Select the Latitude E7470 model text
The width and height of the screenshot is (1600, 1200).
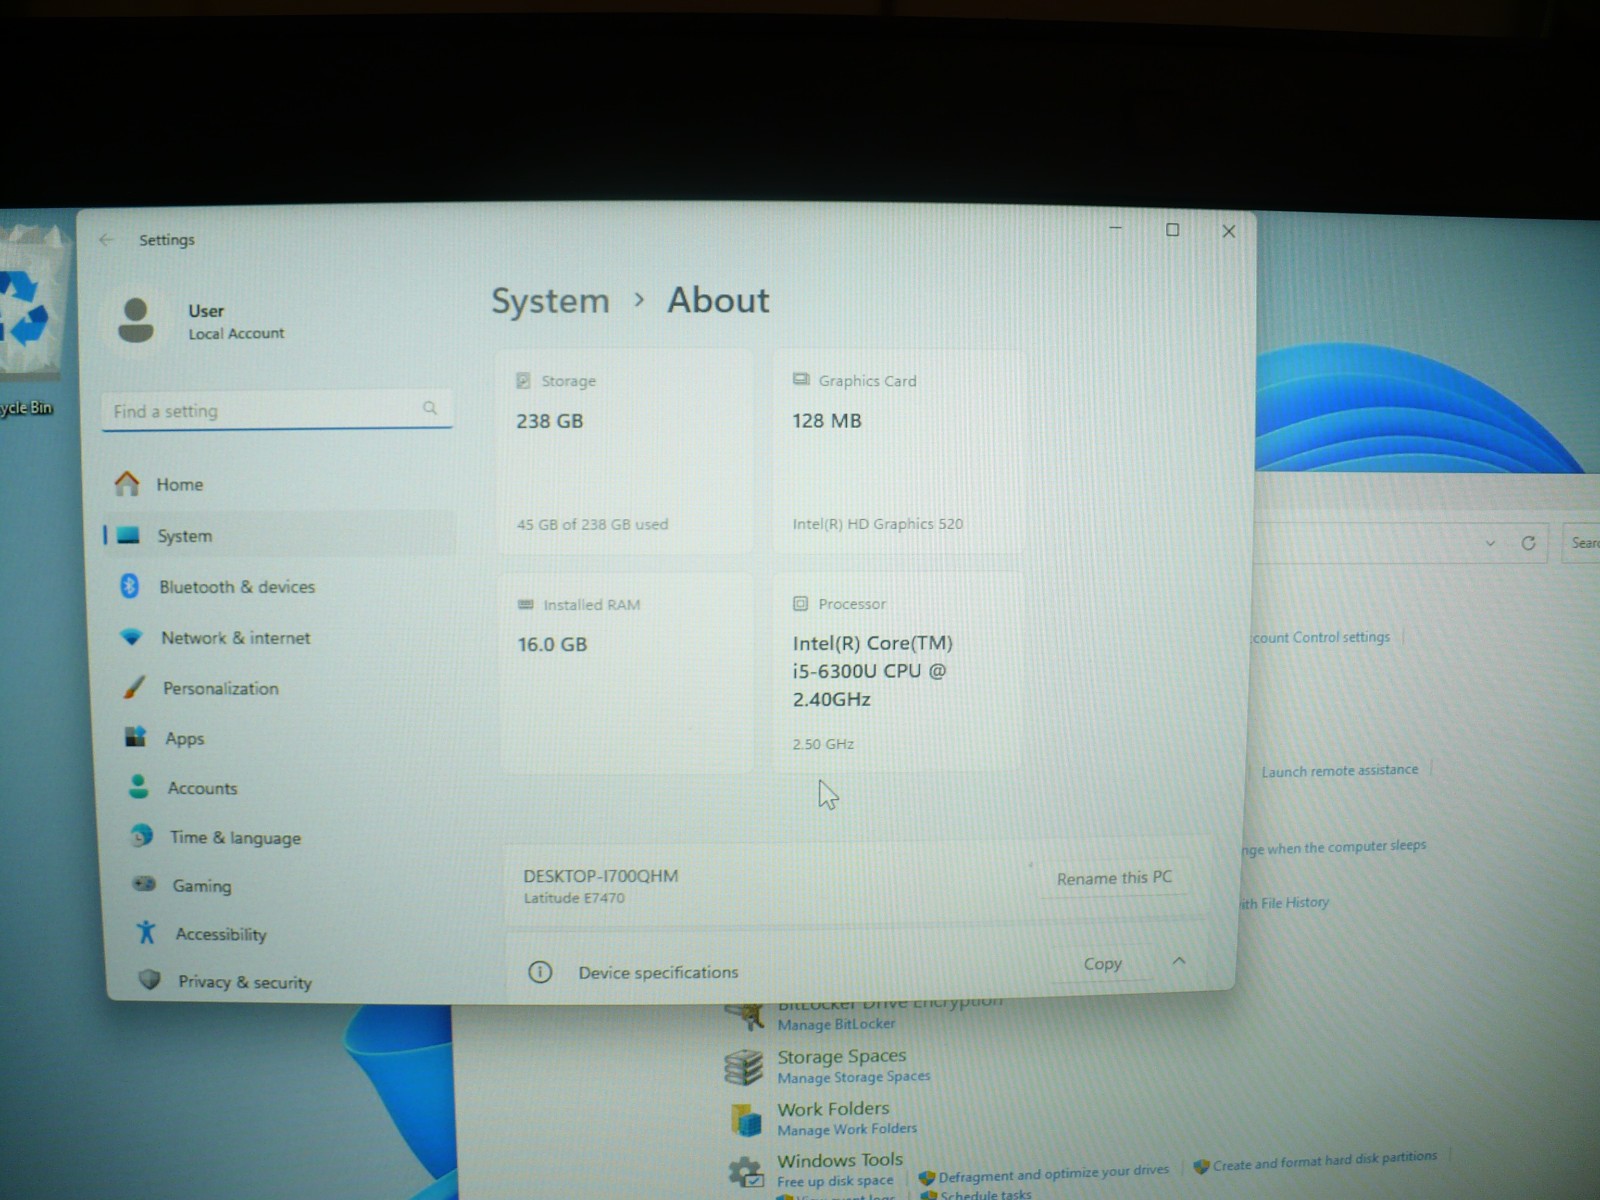click(574, 898)
